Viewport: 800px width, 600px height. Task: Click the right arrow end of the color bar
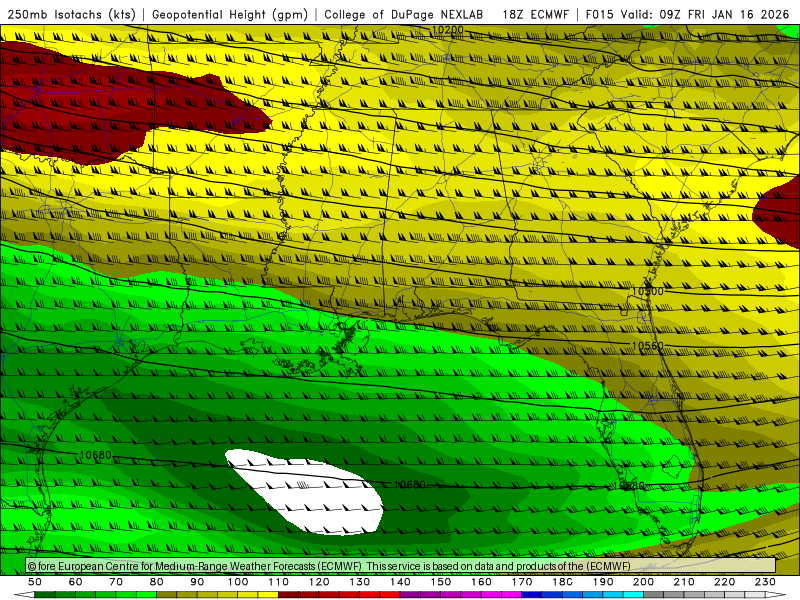[x=776, y=594]
